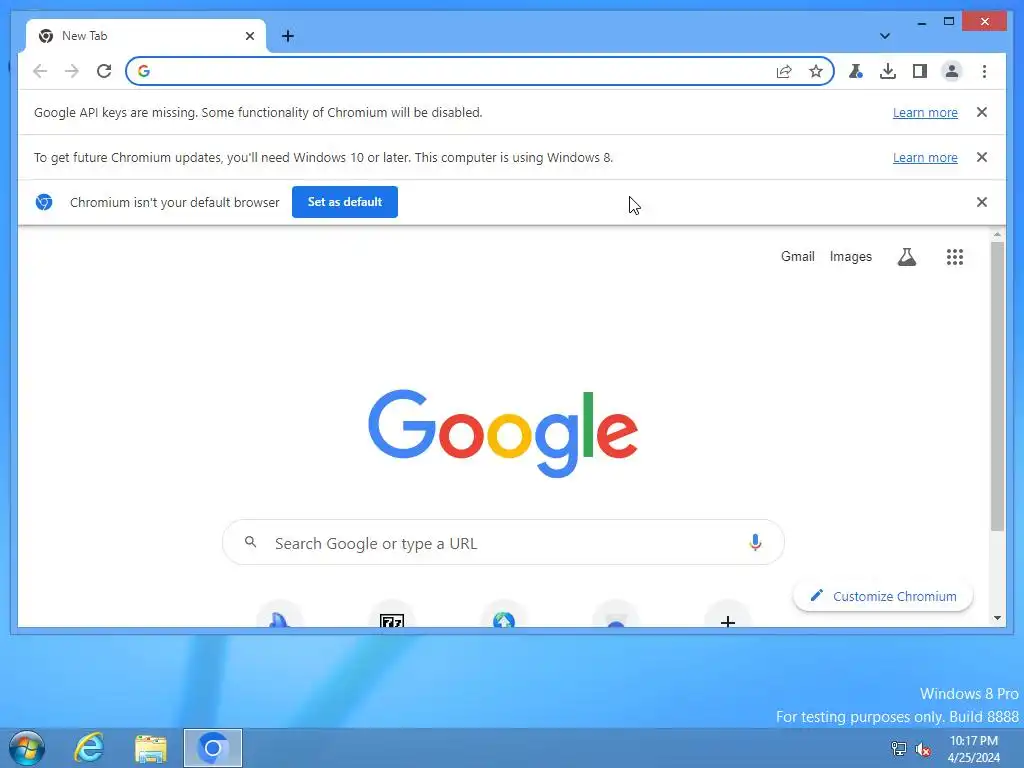Share this page icon in address bar
The height and width of the screenshot is (768, 1024).
[784, 71]
